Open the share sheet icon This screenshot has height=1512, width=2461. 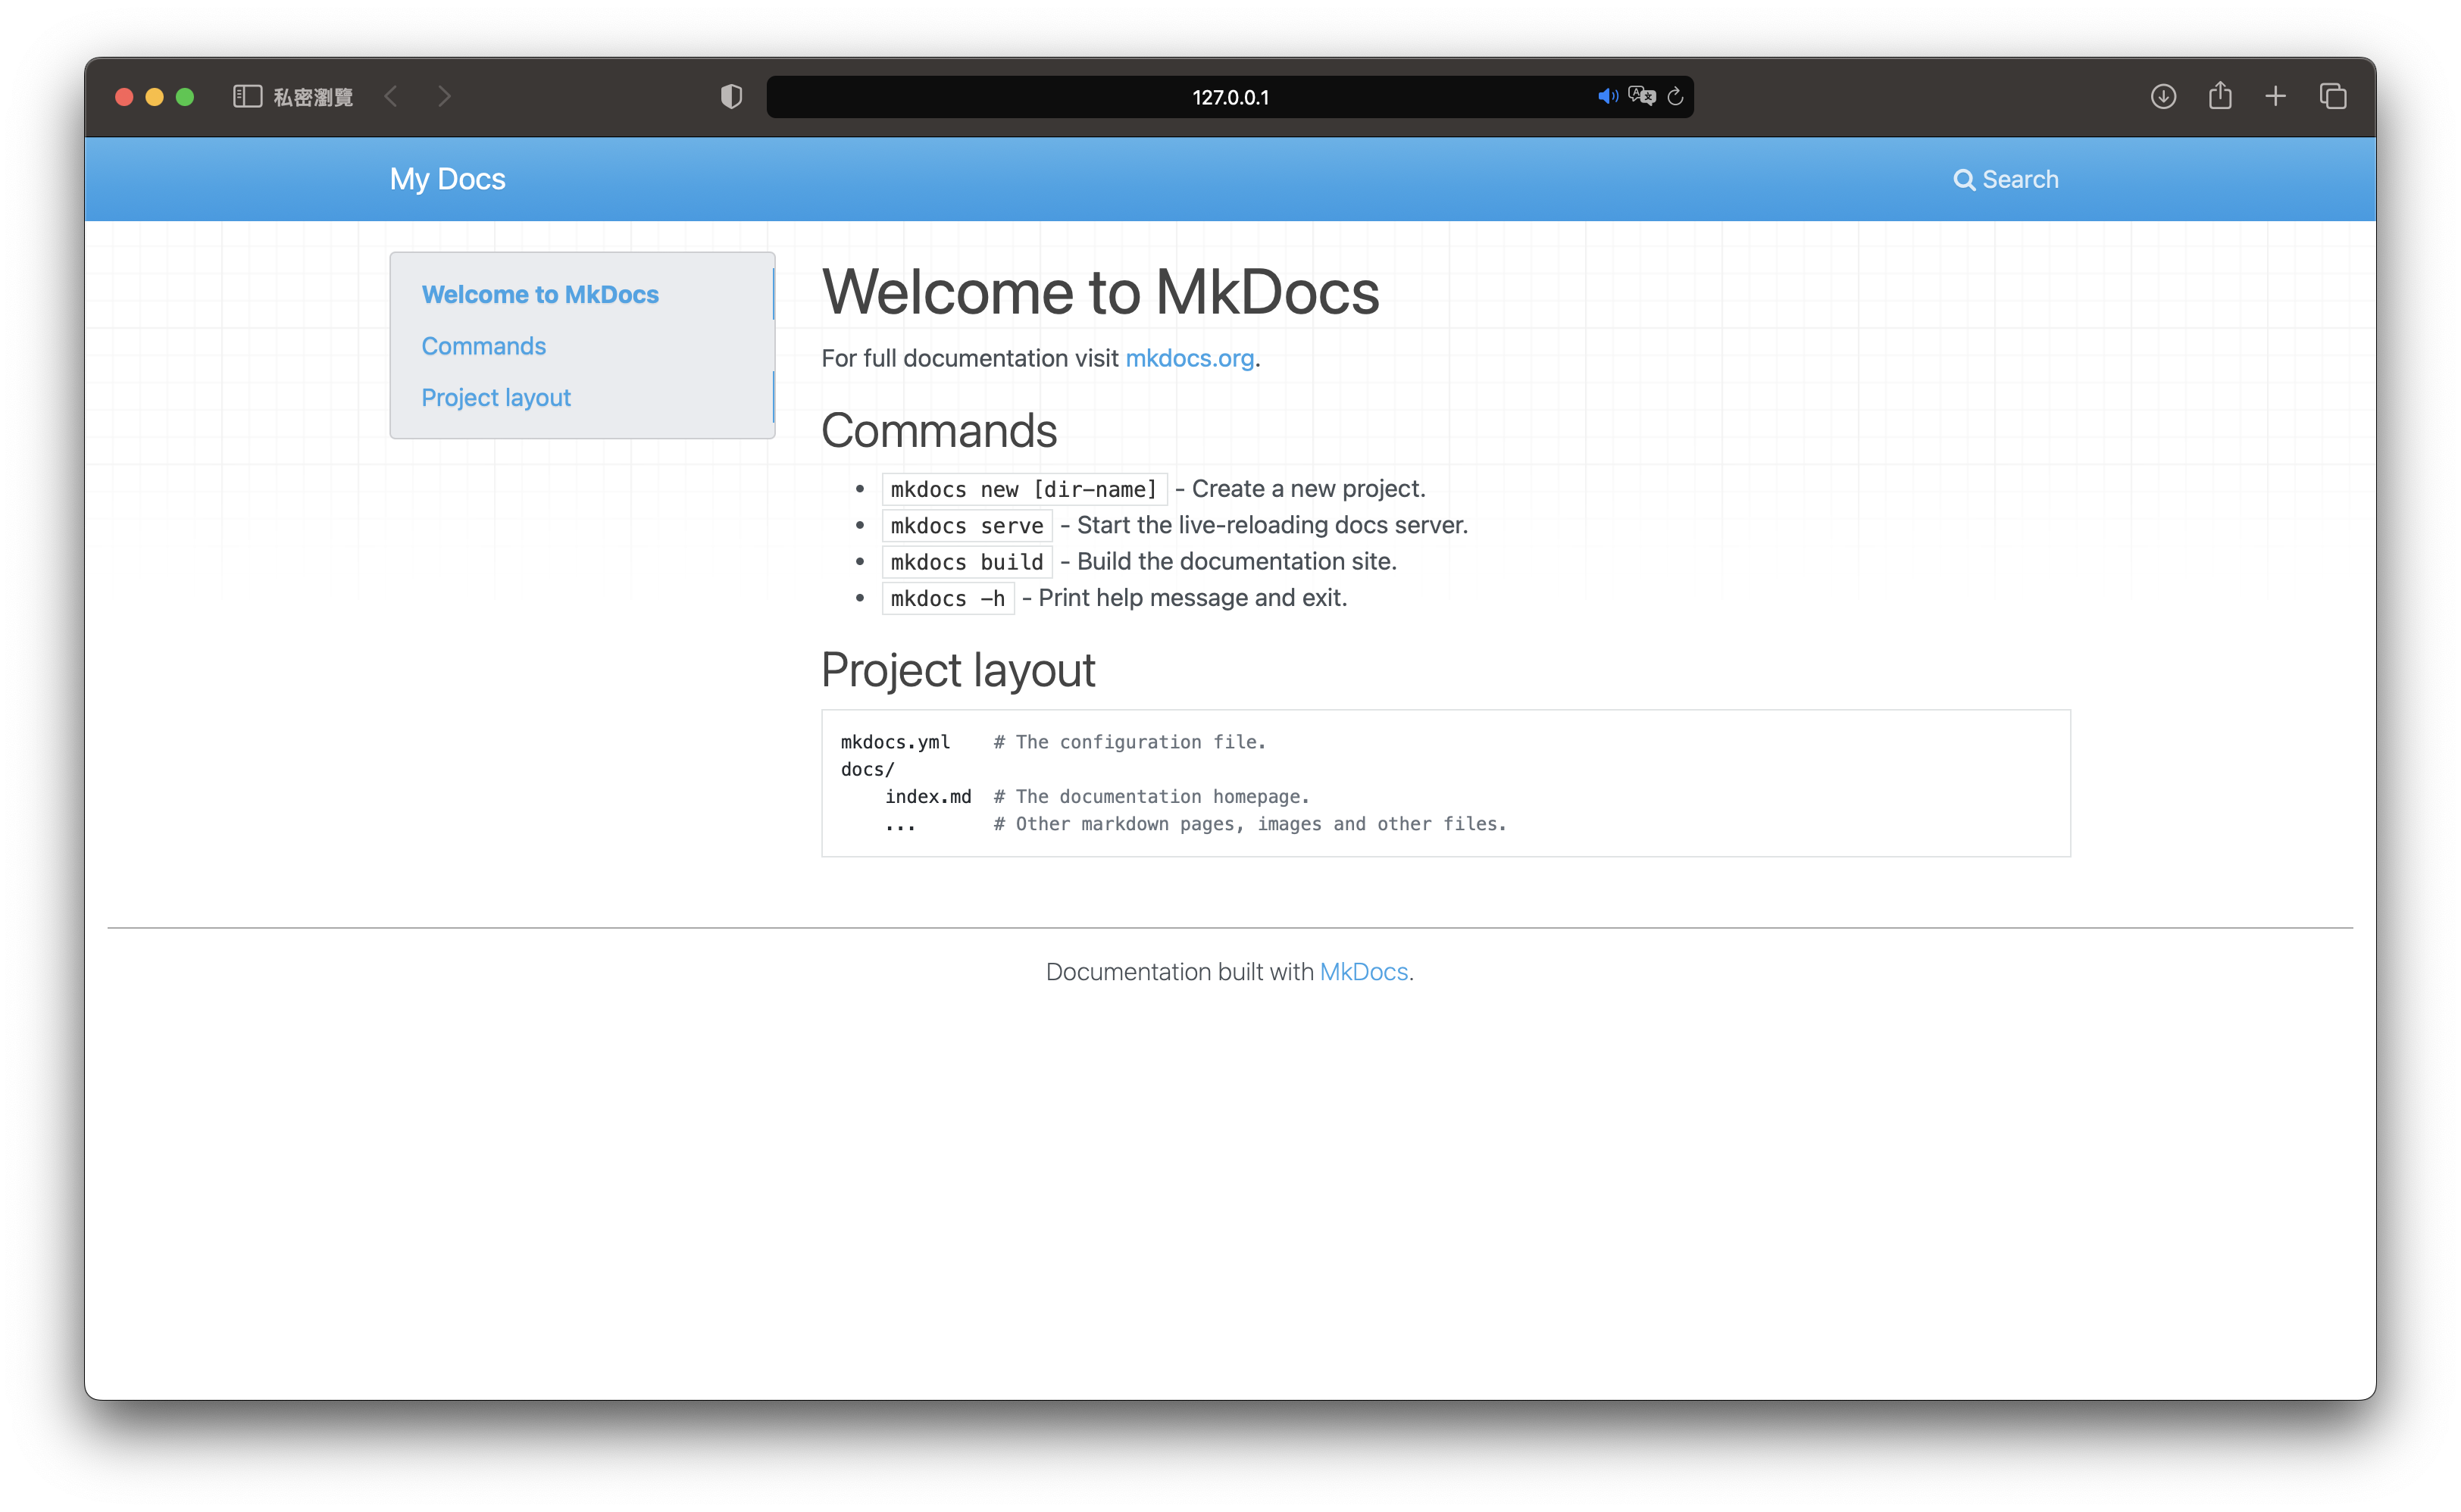pos(2220,96)
